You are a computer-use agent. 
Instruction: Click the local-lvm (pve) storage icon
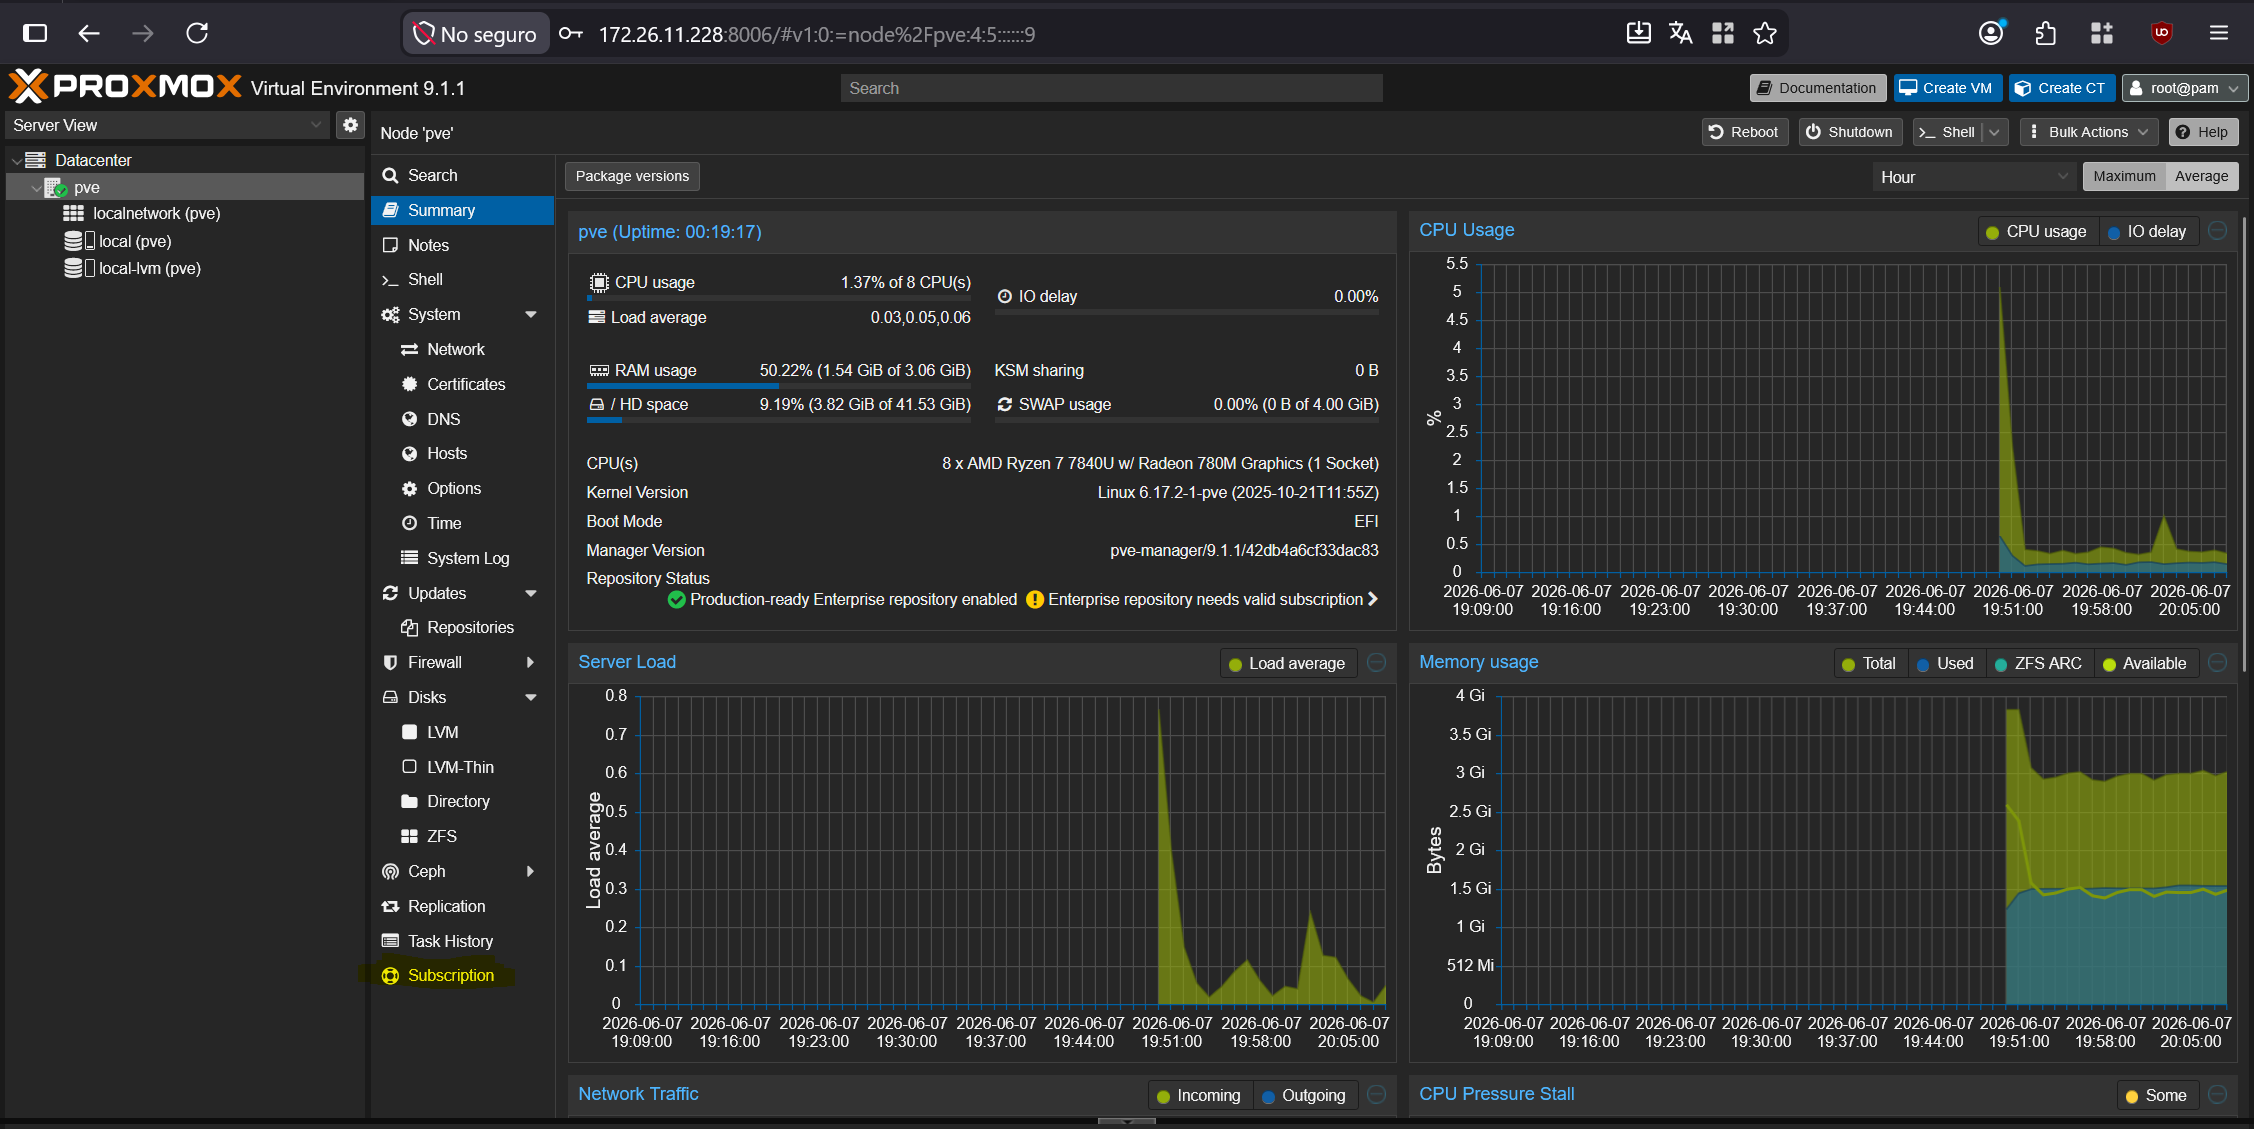(79, 268)
